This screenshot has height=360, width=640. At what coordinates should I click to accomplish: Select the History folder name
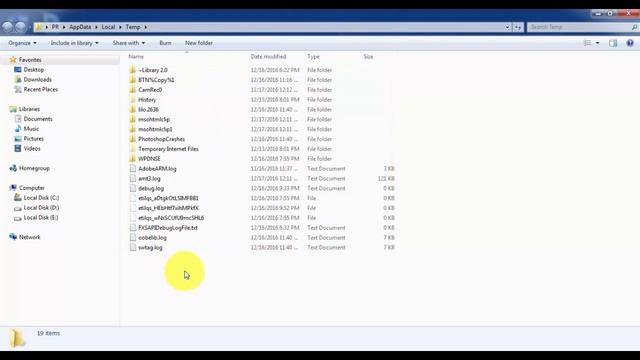click(147, 100)
